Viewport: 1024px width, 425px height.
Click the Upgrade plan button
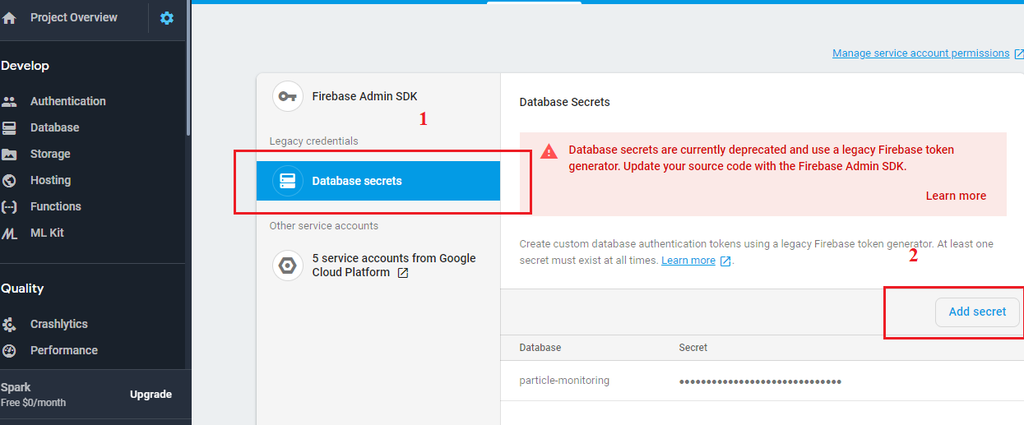(151, 394)
